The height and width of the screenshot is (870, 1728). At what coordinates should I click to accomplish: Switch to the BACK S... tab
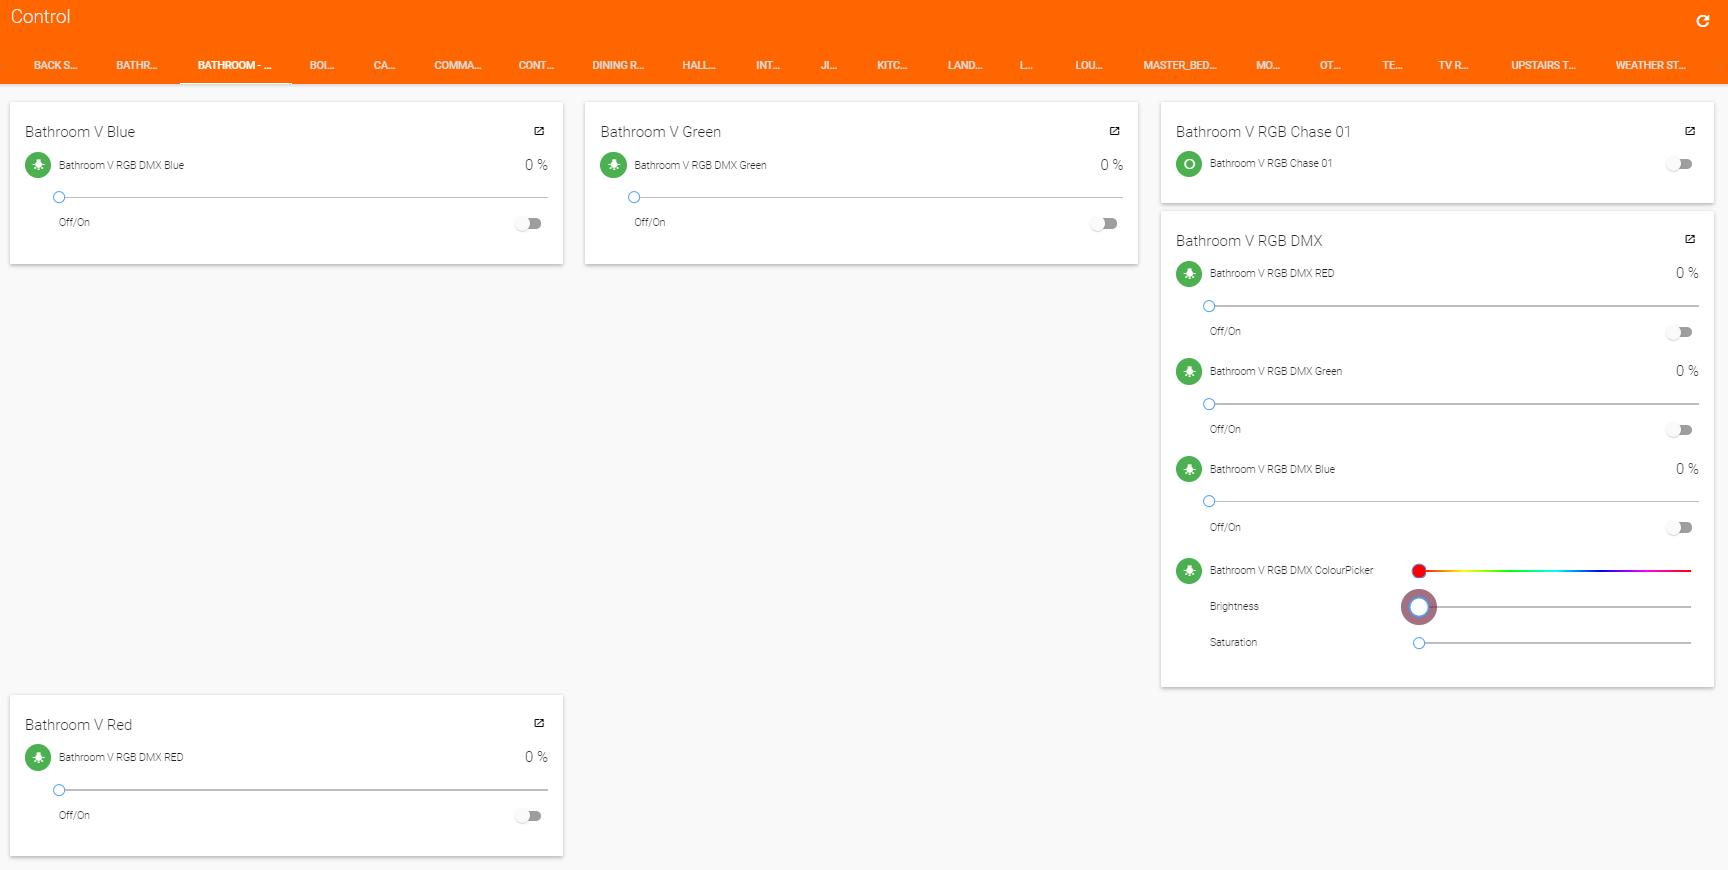pos(56,65)
